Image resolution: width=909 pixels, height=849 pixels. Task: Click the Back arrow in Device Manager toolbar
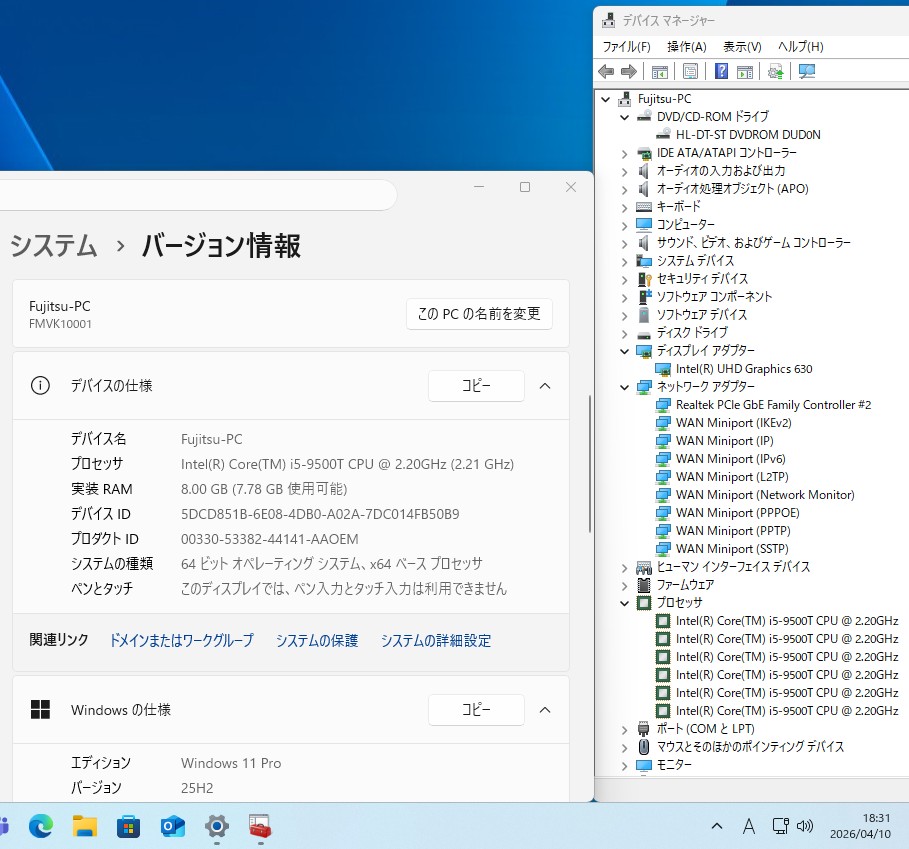point(606,71)
